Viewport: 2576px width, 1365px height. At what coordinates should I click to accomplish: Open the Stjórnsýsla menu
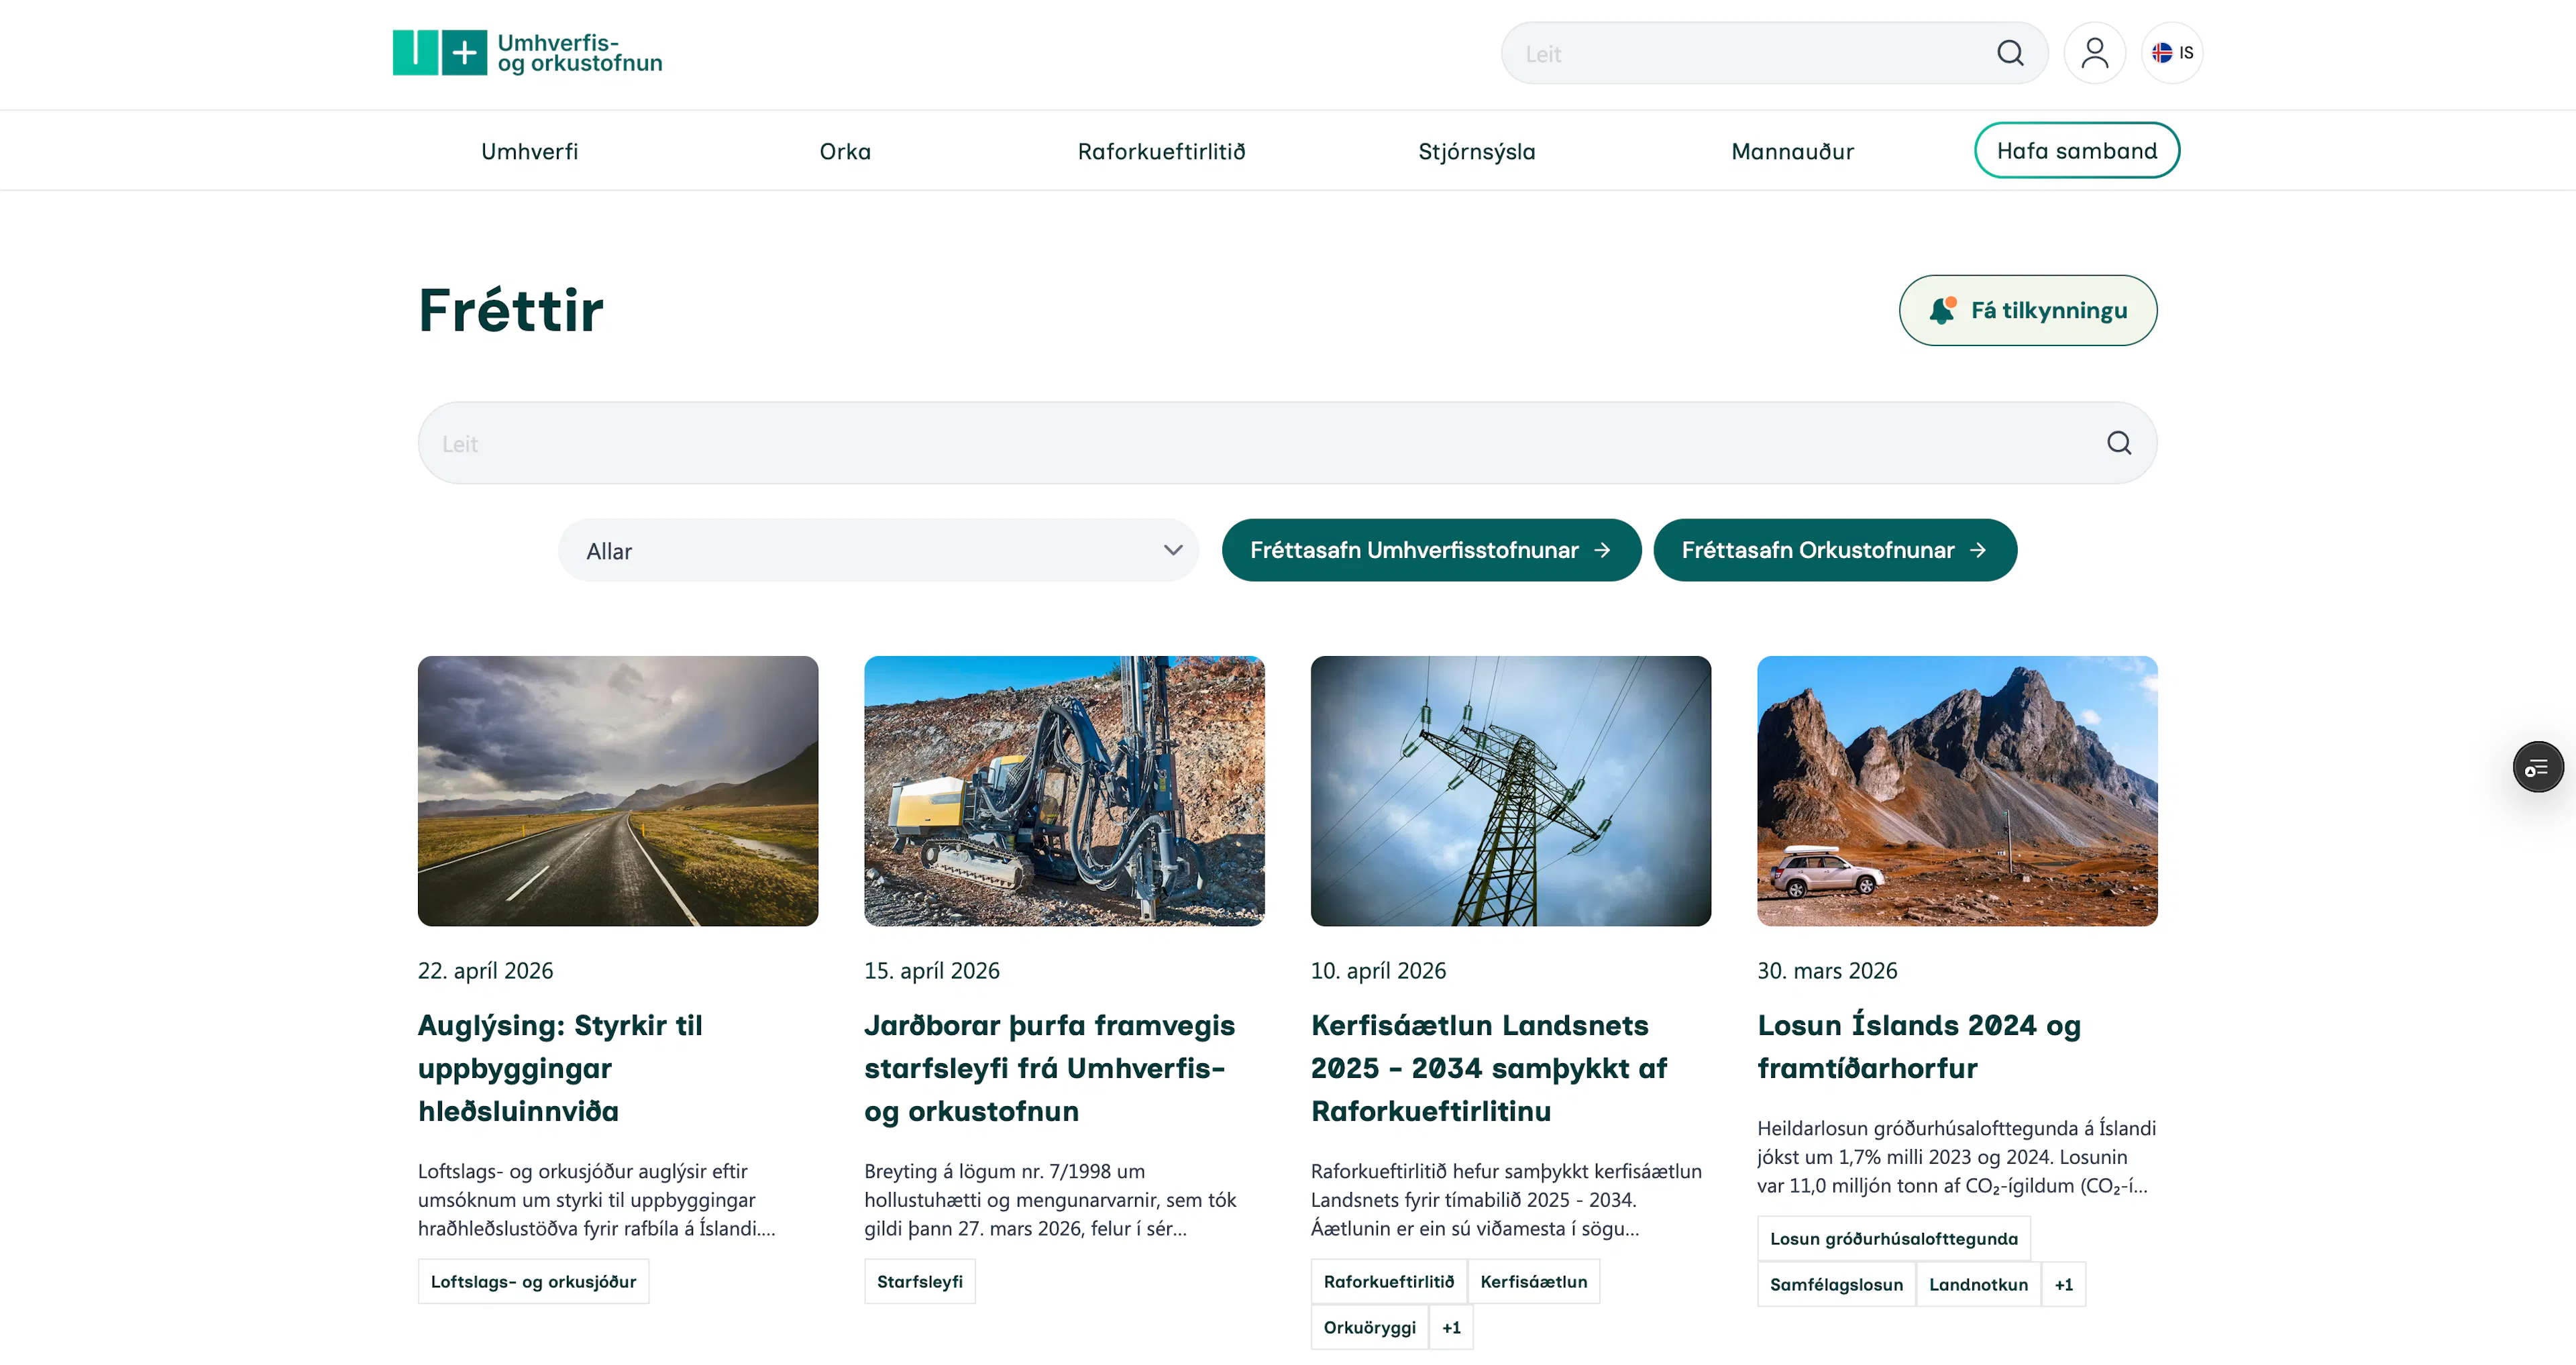tap(1476, 151)
